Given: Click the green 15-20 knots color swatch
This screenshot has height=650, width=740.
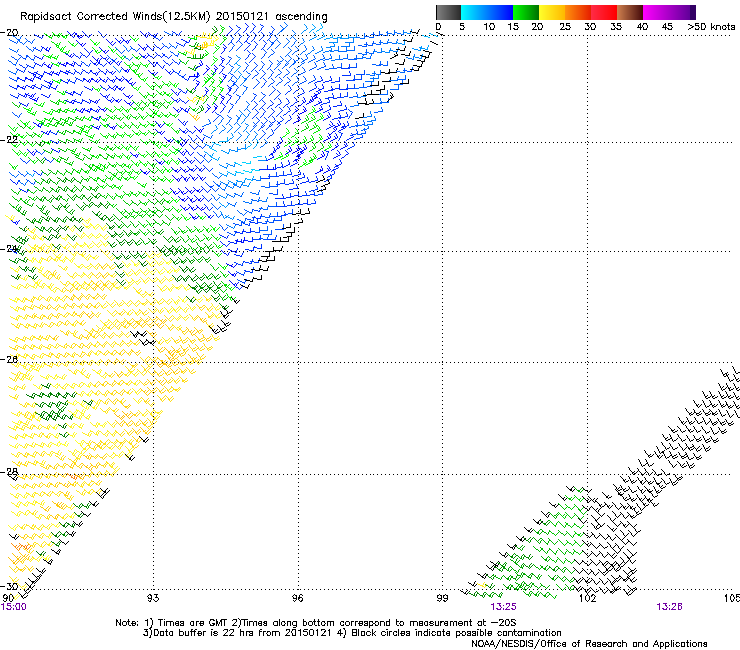Looking at the screenshot, I should [x=526, y=12].
